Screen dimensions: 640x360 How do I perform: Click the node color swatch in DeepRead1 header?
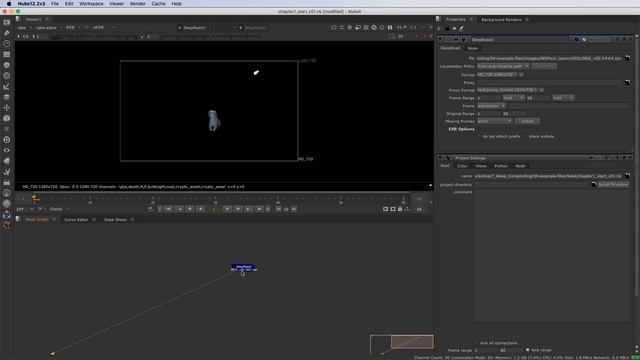[x=576, y=40]
